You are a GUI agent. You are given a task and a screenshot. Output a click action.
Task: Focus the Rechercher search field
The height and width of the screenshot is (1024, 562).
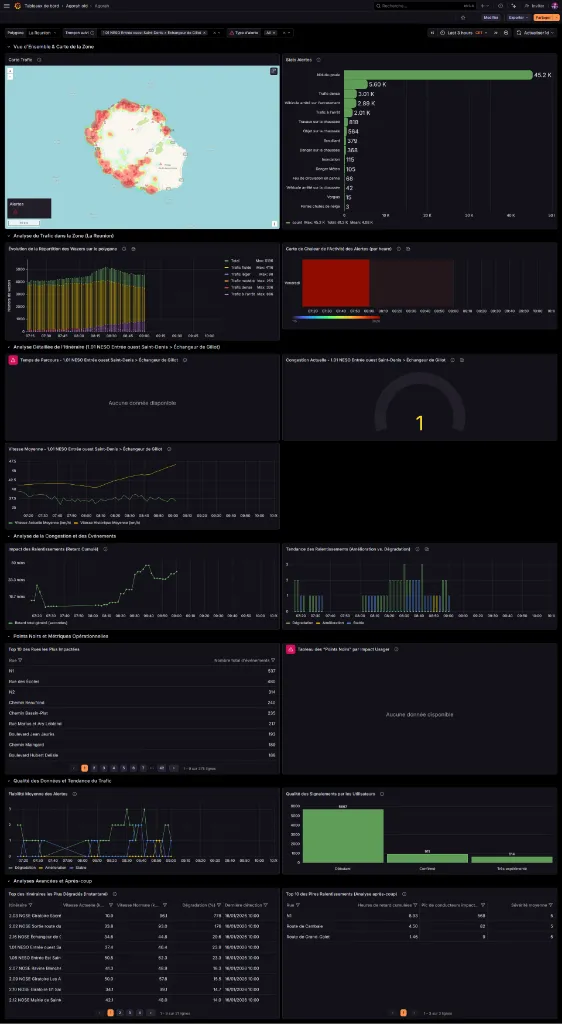424,5
